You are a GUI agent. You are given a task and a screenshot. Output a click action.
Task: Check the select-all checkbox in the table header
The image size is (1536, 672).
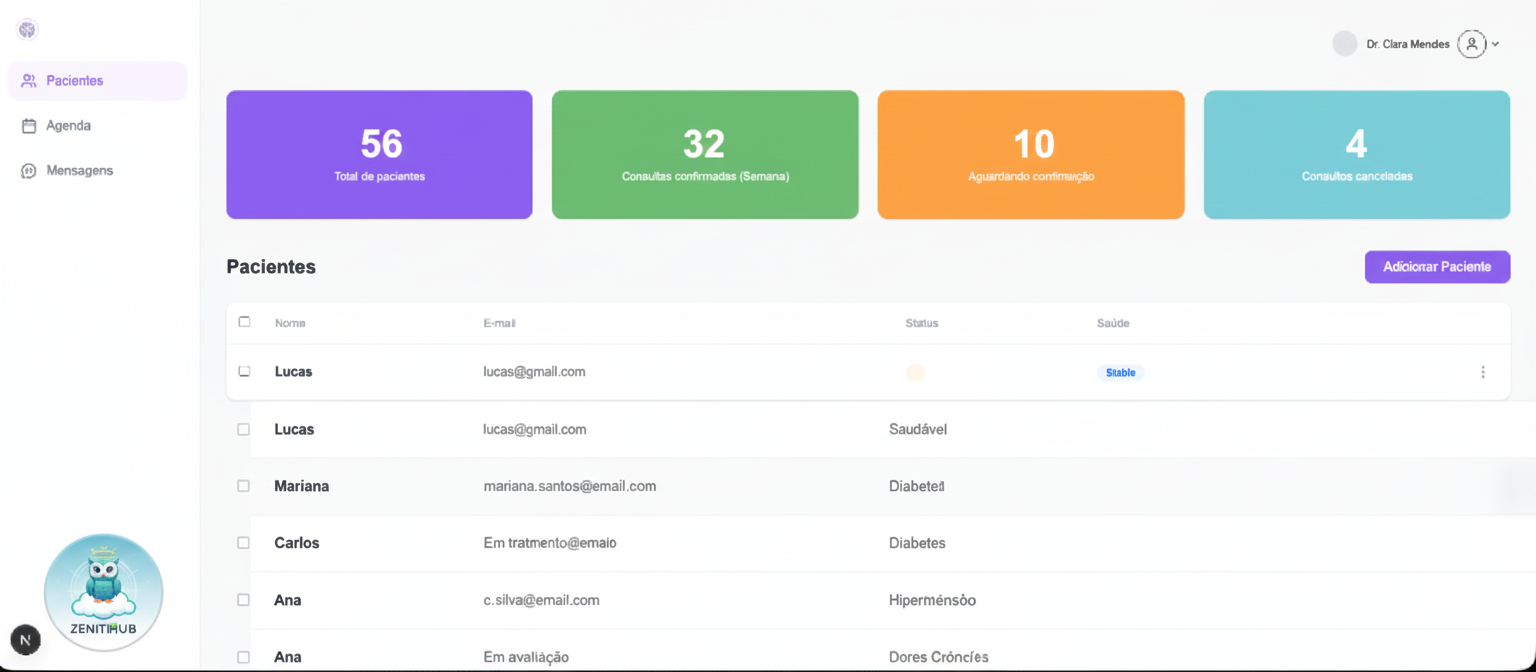pyautogui.click(x=244, y=321)
